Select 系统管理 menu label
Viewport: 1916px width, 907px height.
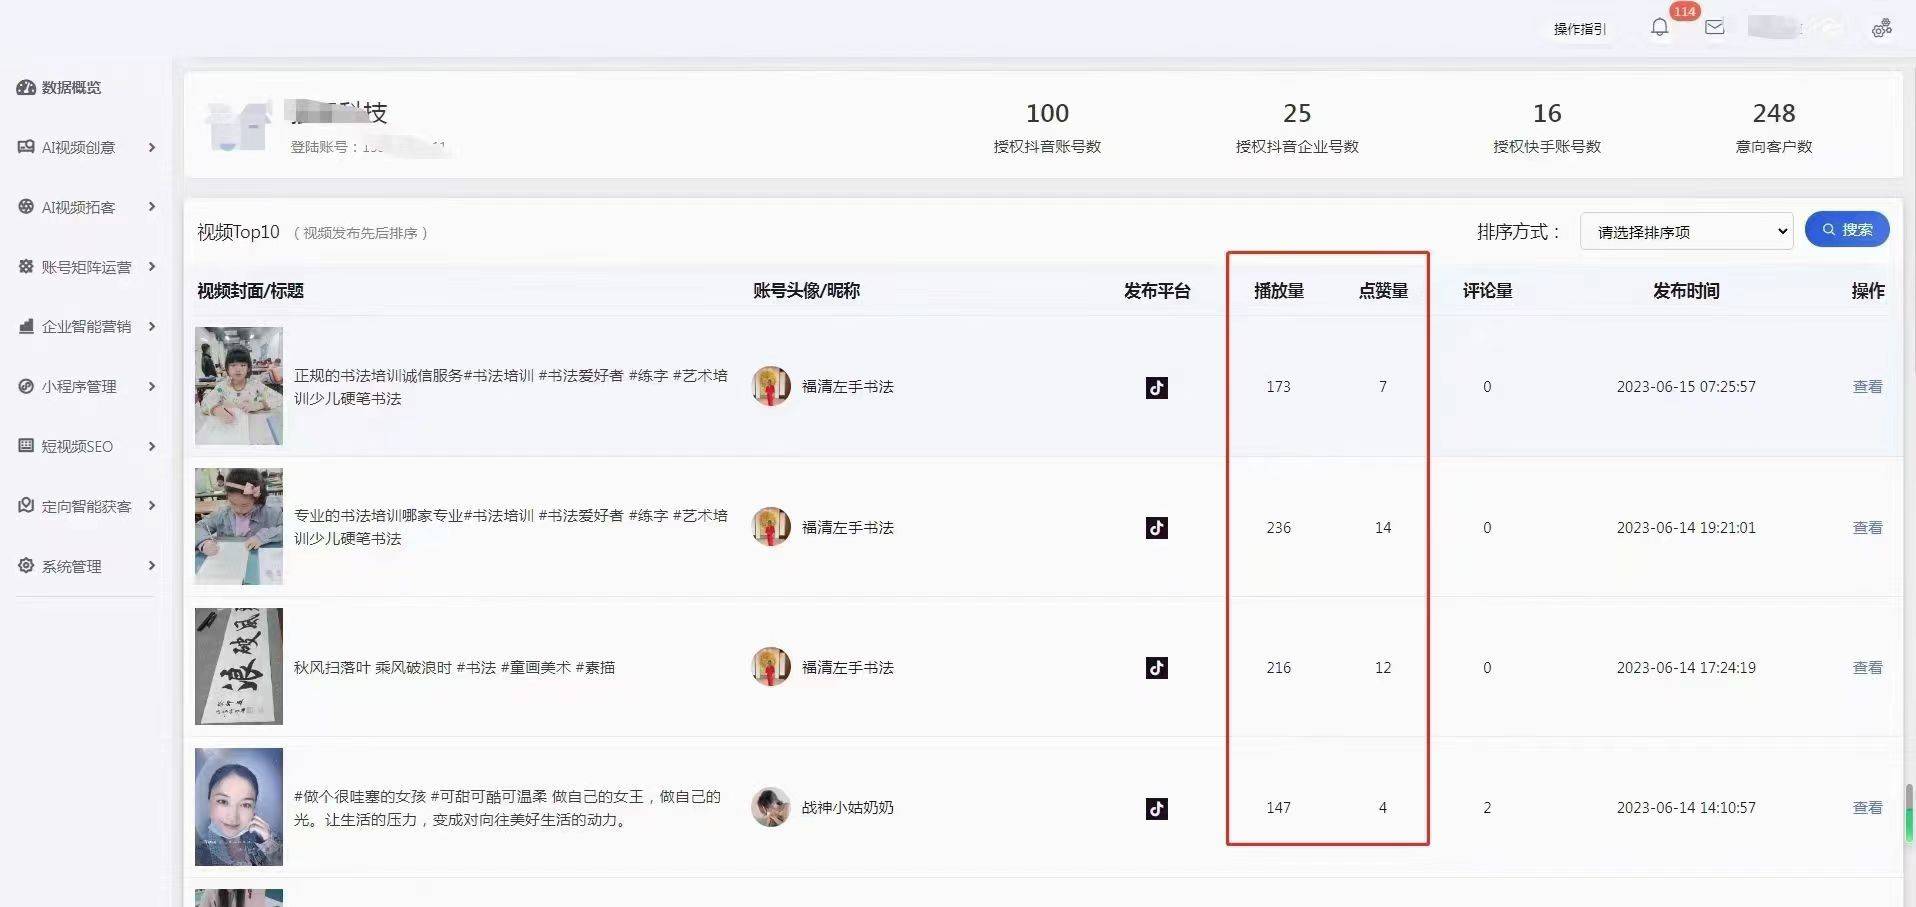(x=71, y=566)
